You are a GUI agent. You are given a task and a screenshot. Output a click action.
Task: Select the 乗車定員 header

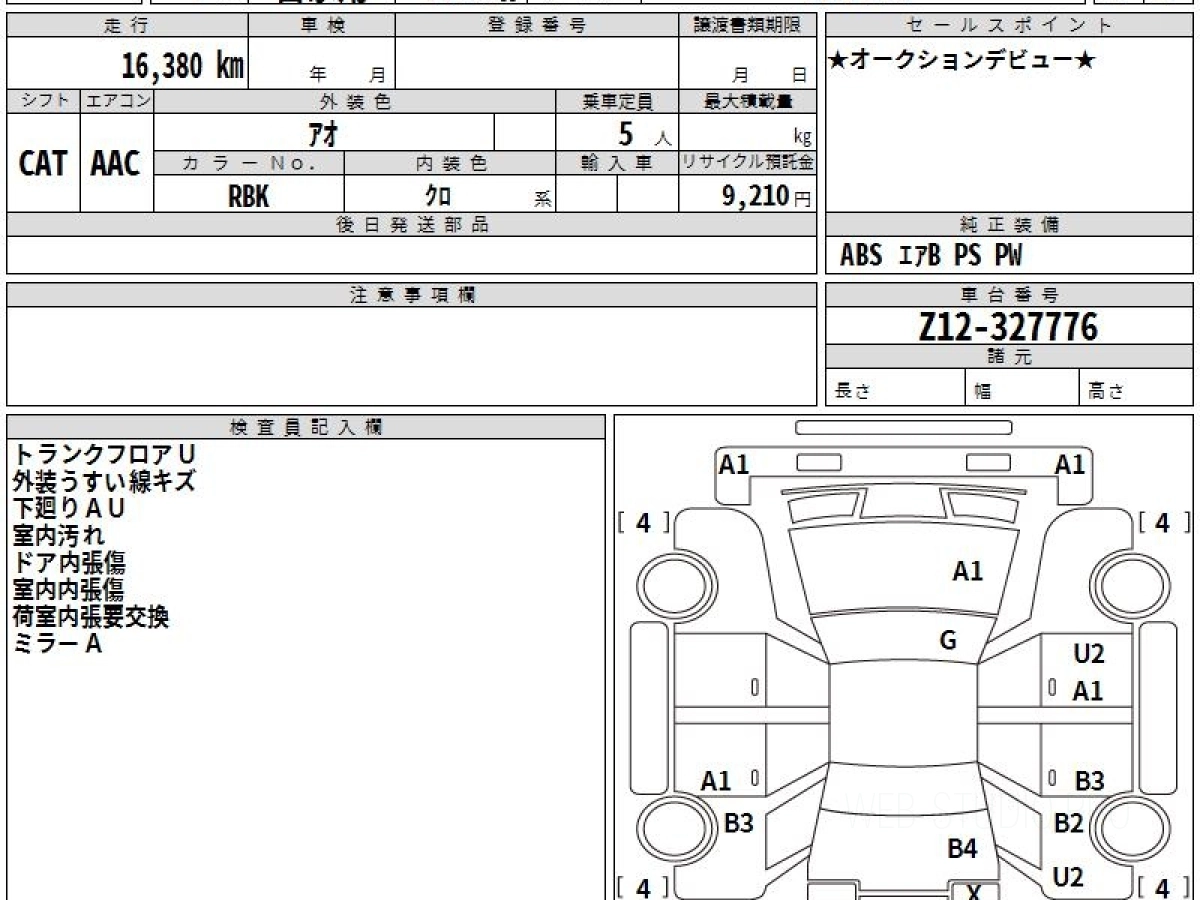tap(617, 101)
